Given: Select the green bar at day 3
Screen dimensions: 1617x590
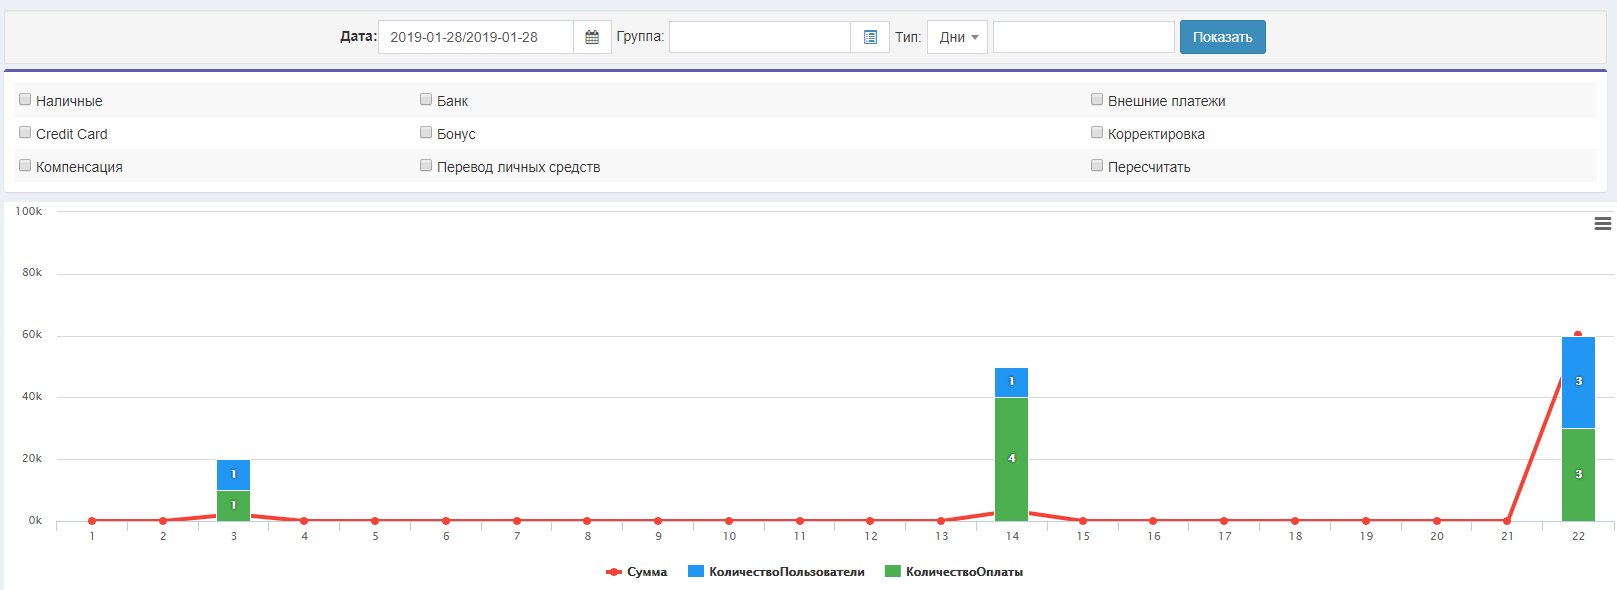Looking at the screenshot, I should click(x=233, y=505).
